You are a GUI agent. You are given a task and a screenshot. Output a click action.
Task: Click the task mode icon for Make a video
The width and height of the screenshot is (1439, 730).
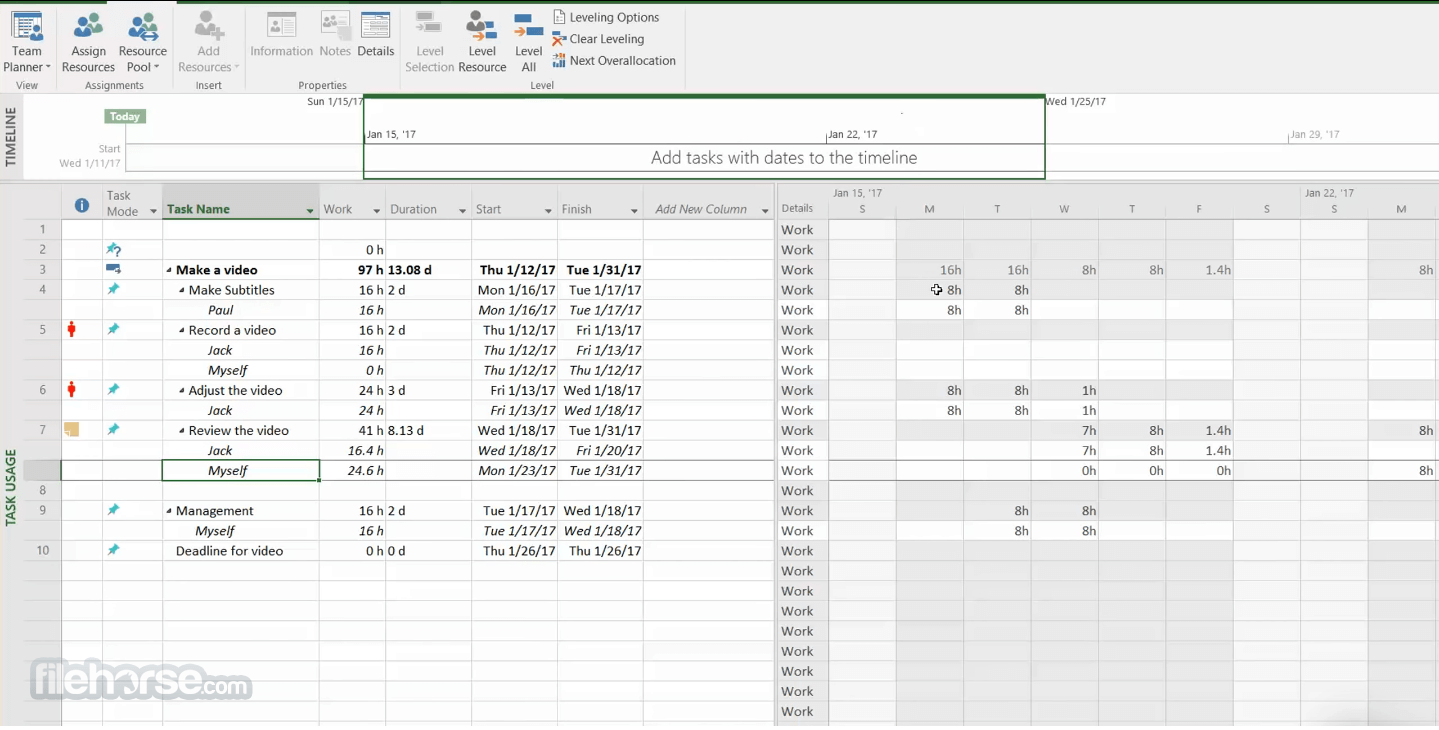(x=113, y=269)
